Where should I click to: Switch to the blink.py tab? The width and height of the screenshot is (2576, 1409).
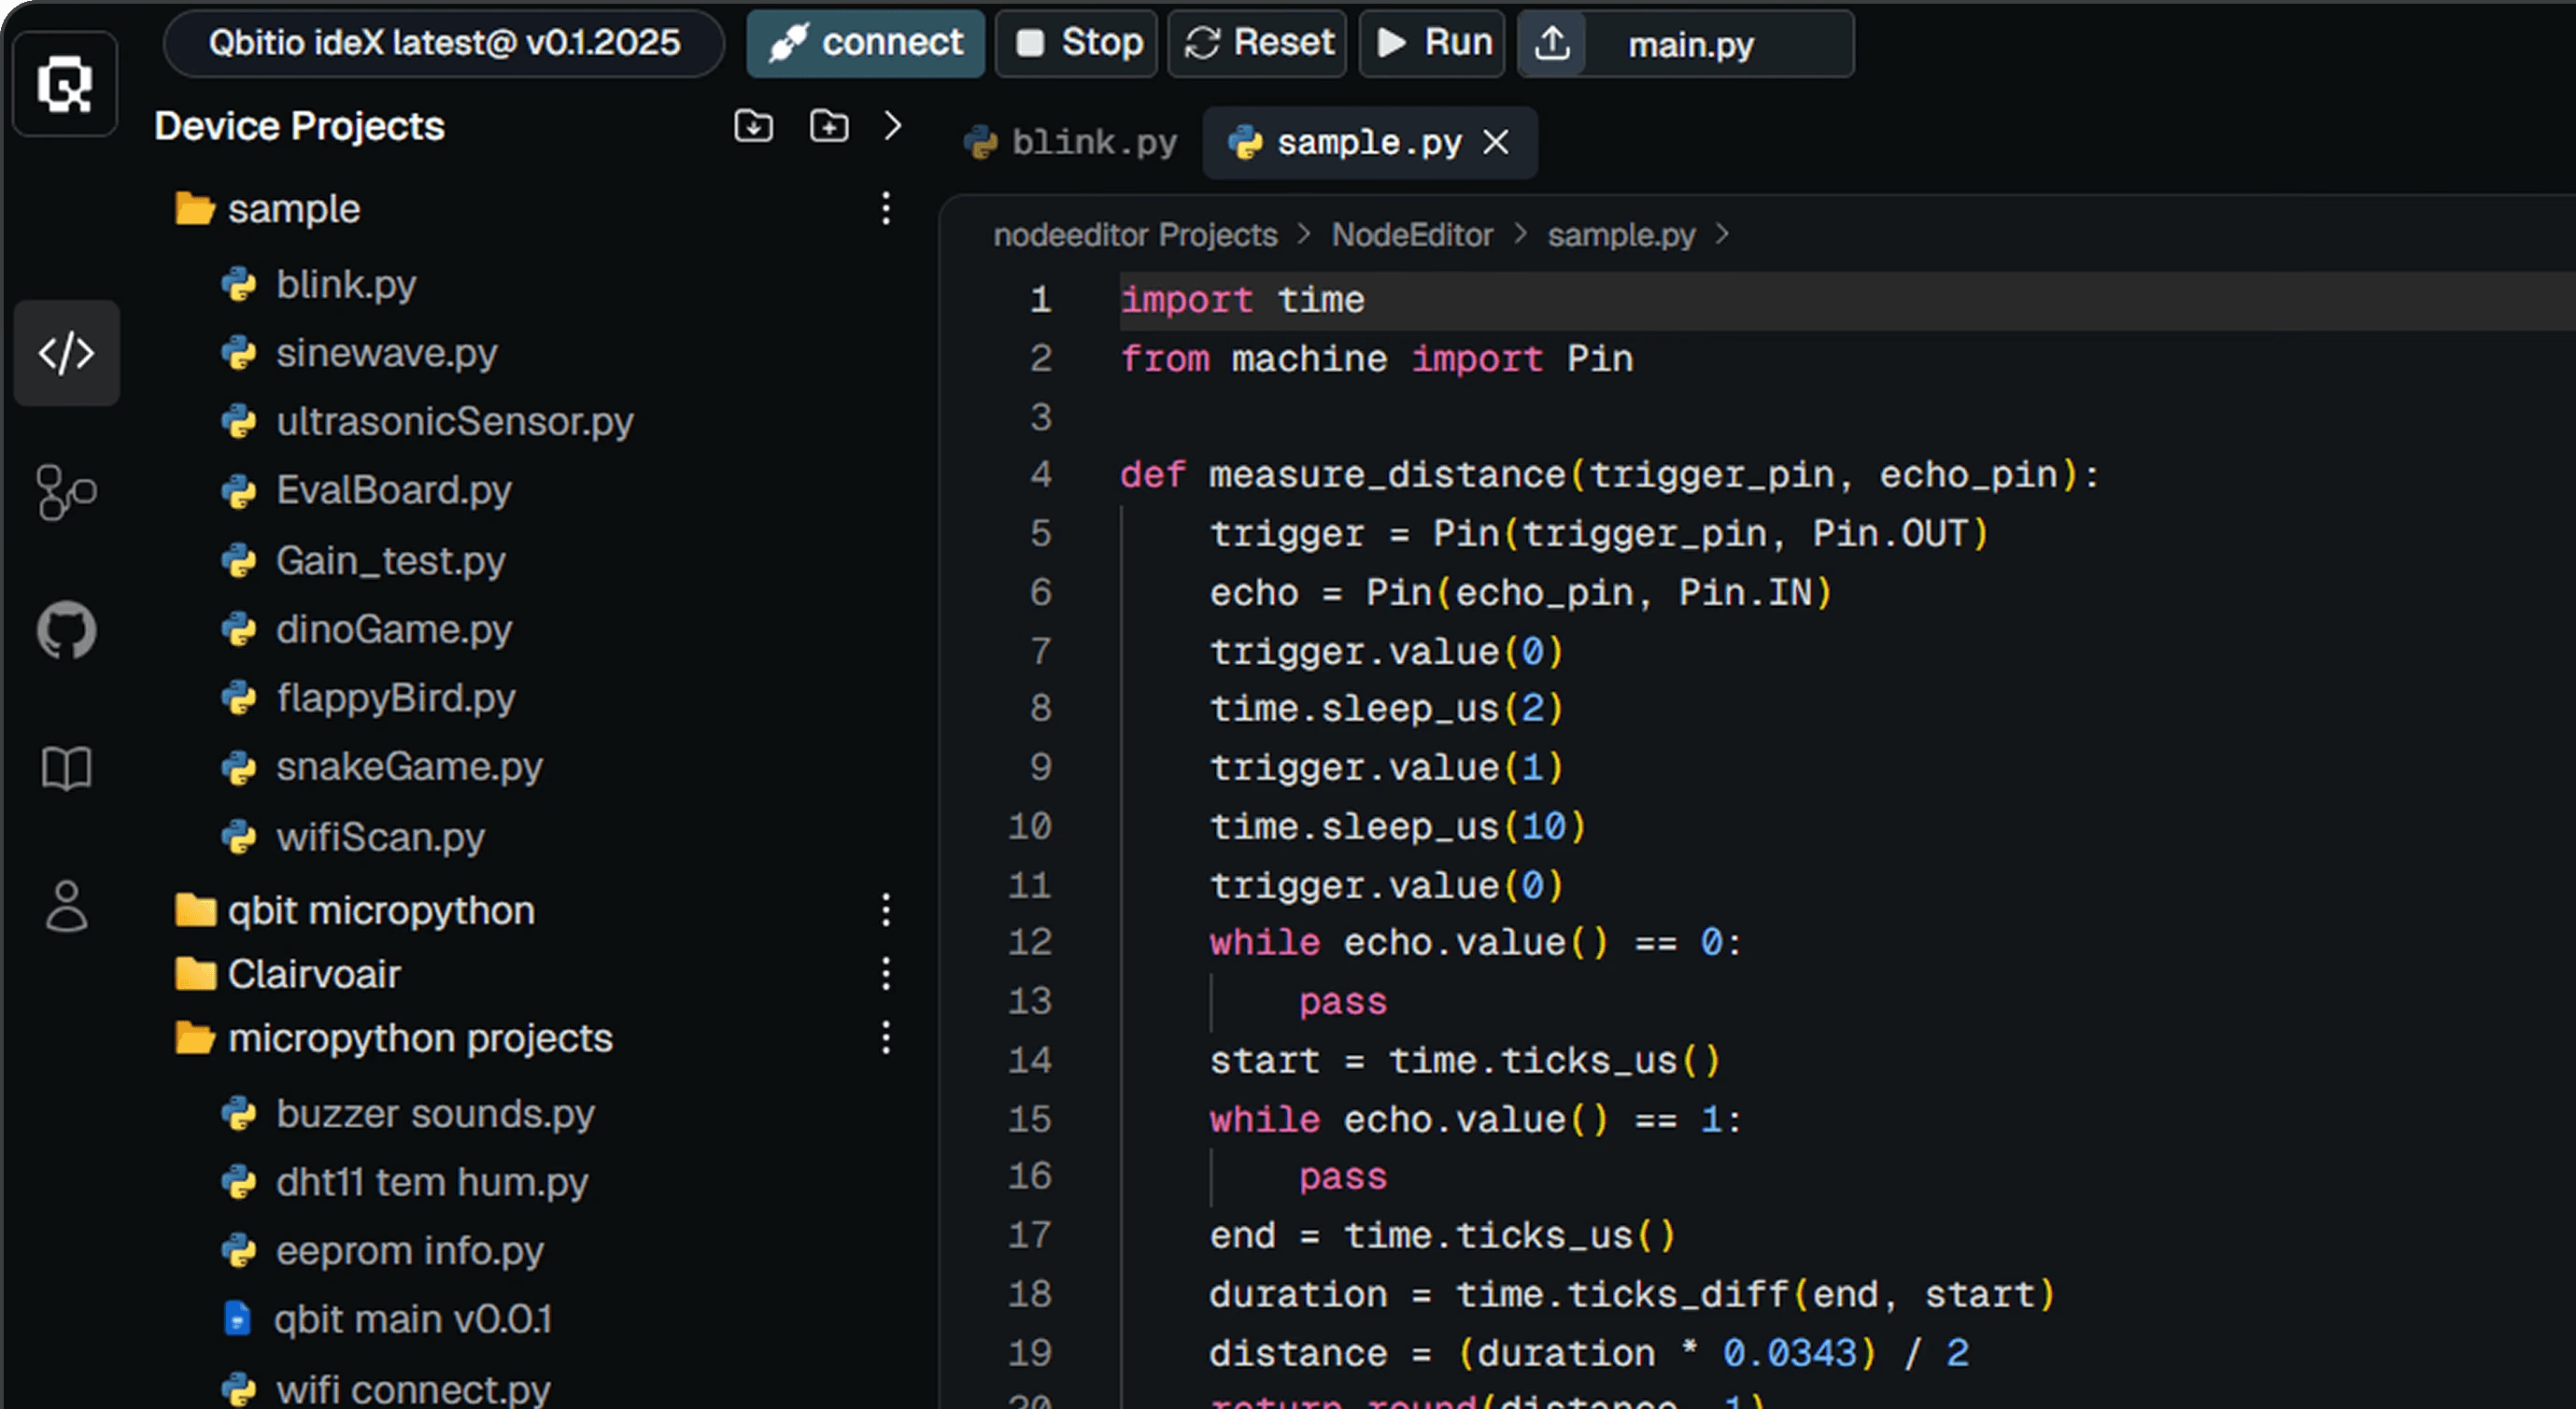[1092, 142]
